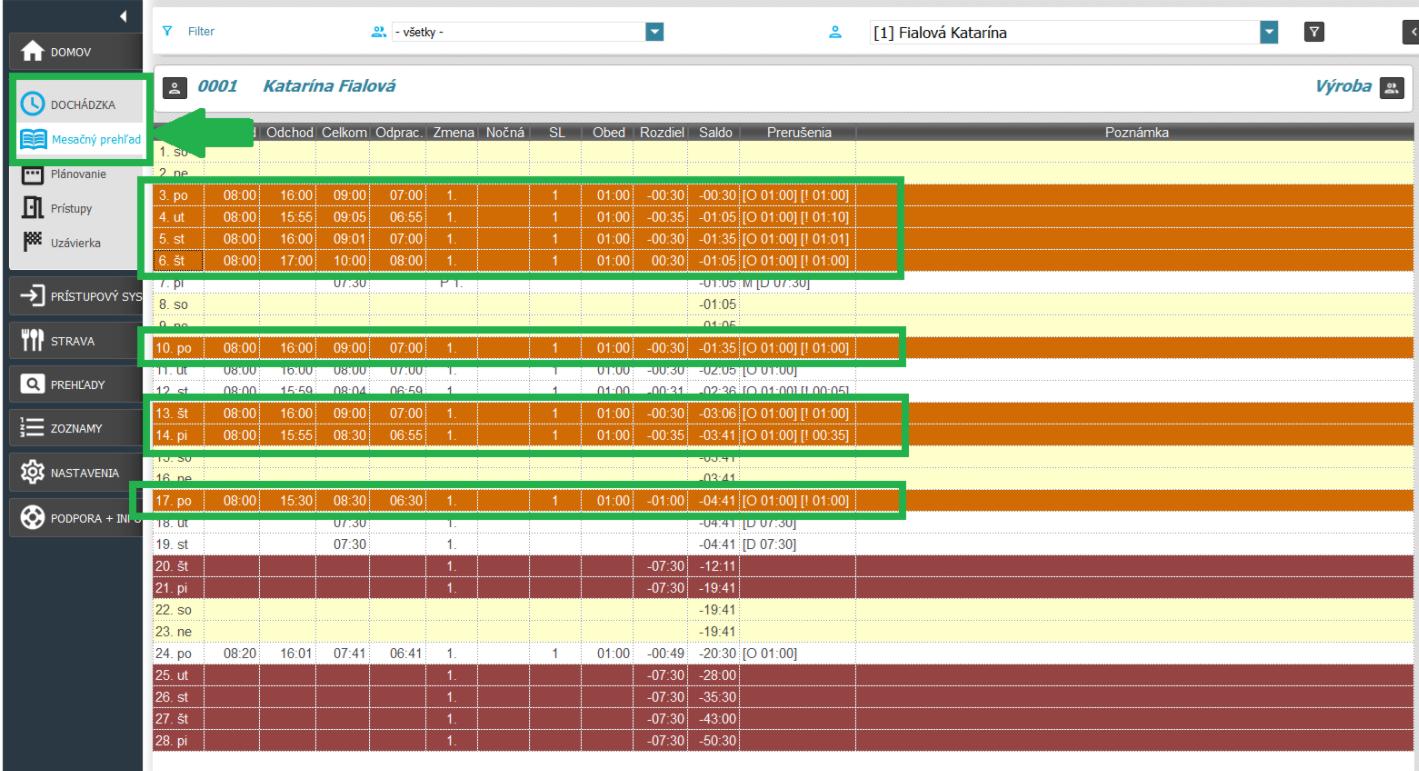Open PODPORA + INFO section
This screenshot has height=771, width=1419.
pos(75,517)
